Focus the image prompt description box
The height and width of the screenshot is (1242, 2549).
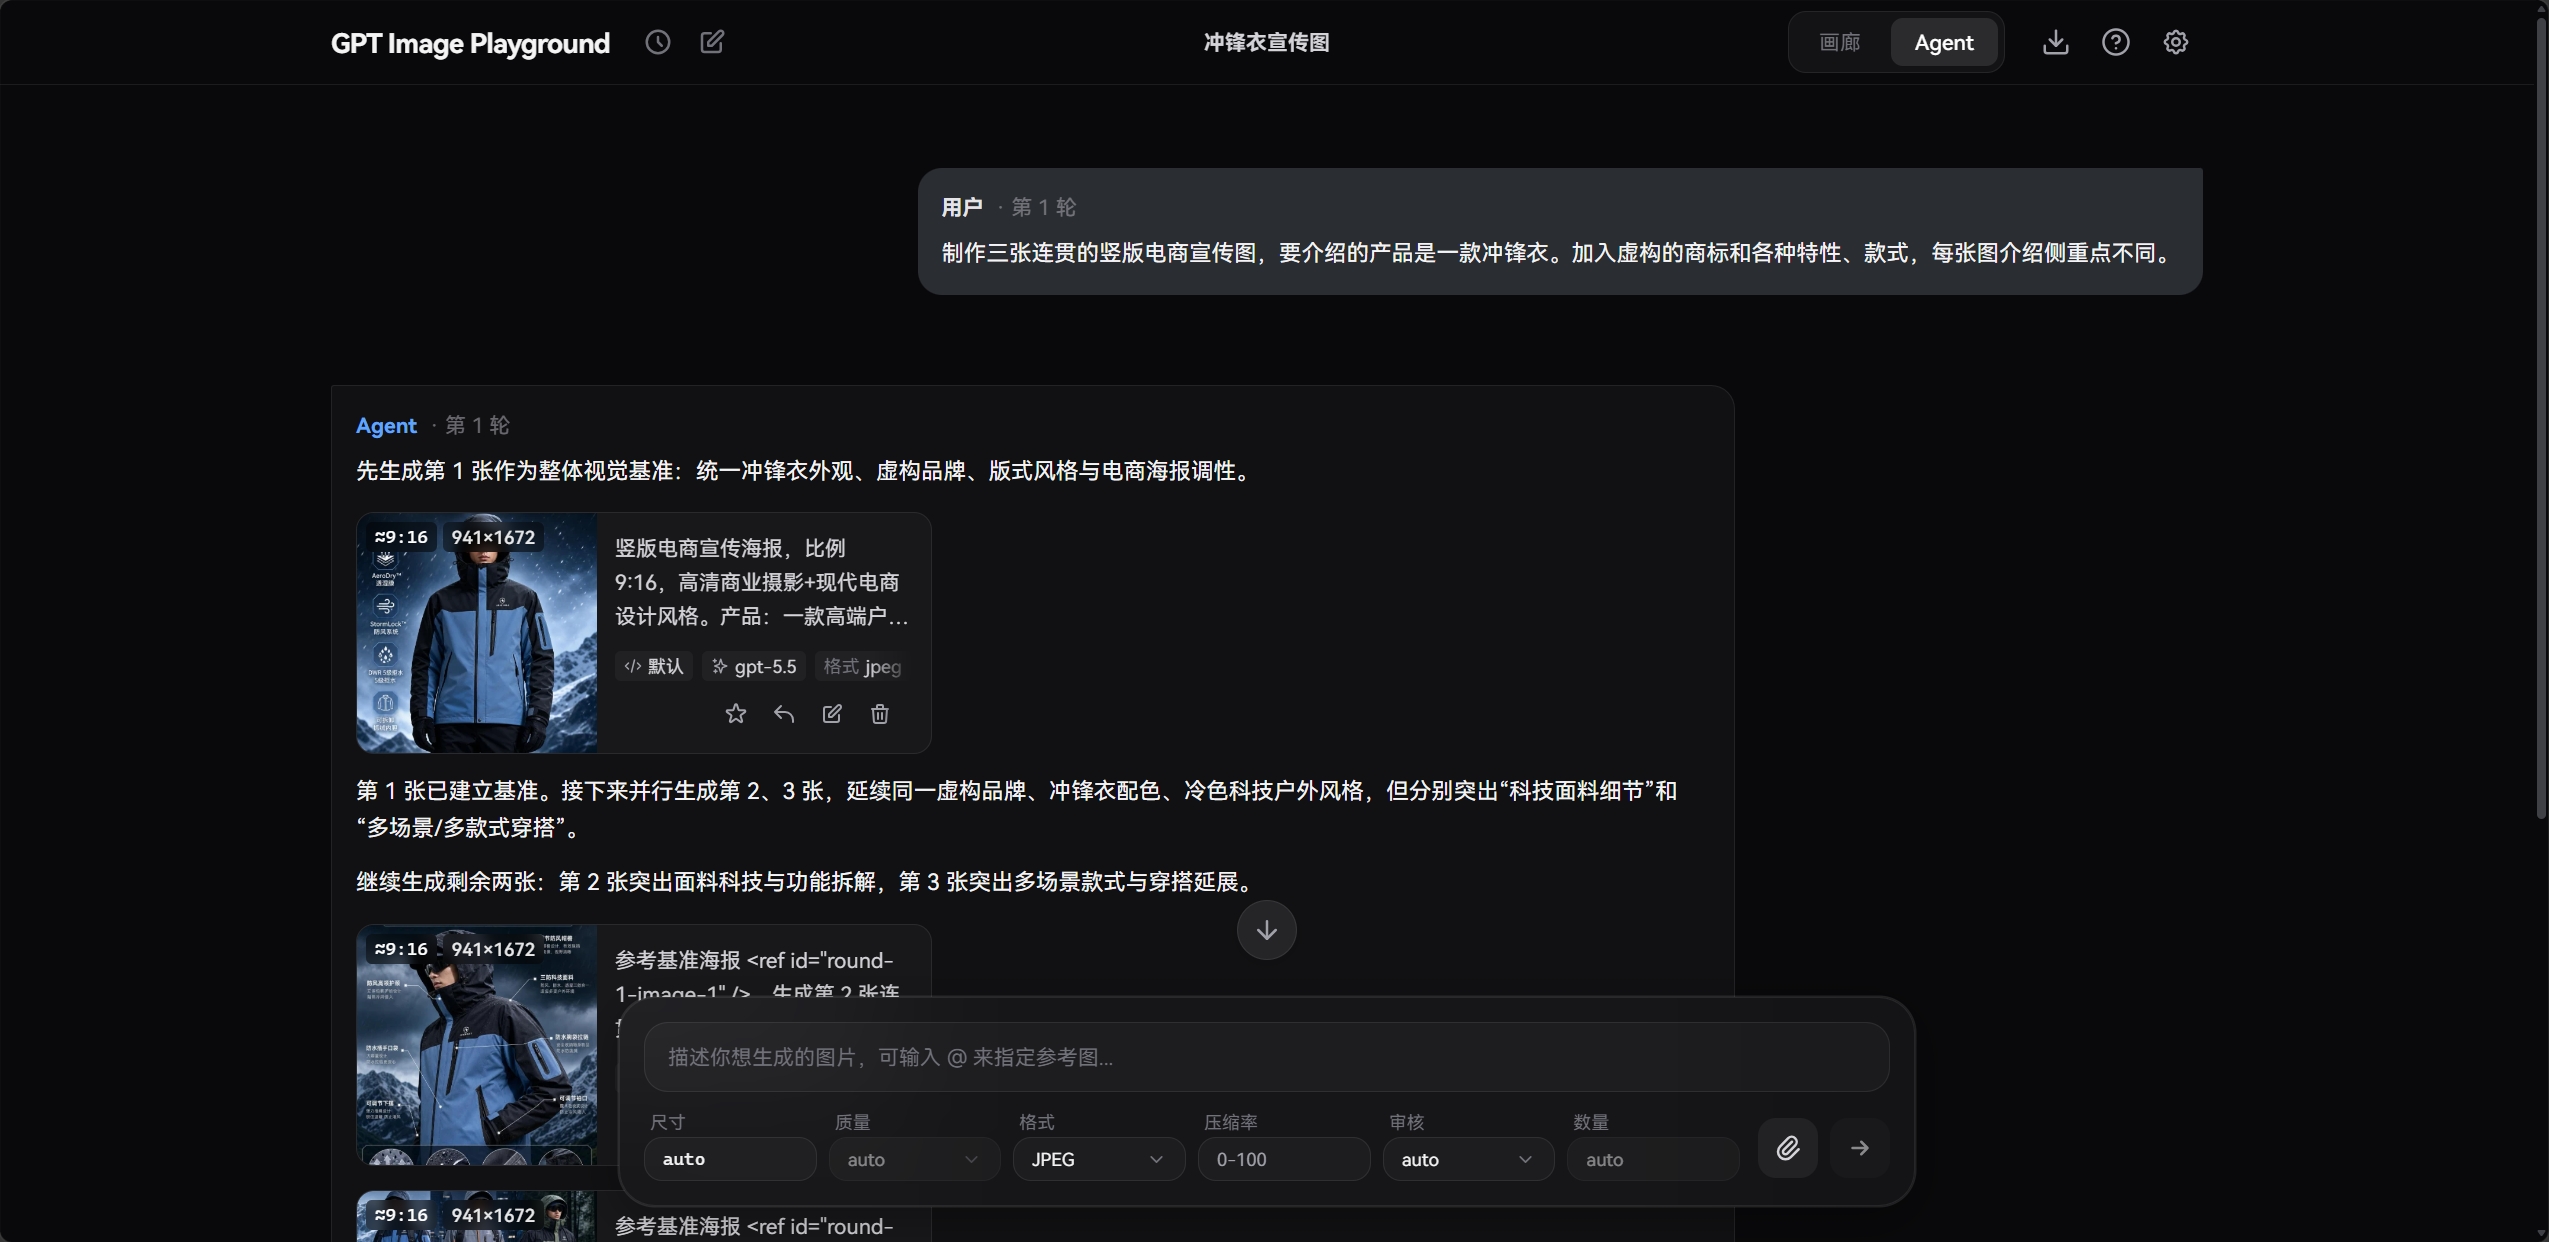pos(1266,1057)
